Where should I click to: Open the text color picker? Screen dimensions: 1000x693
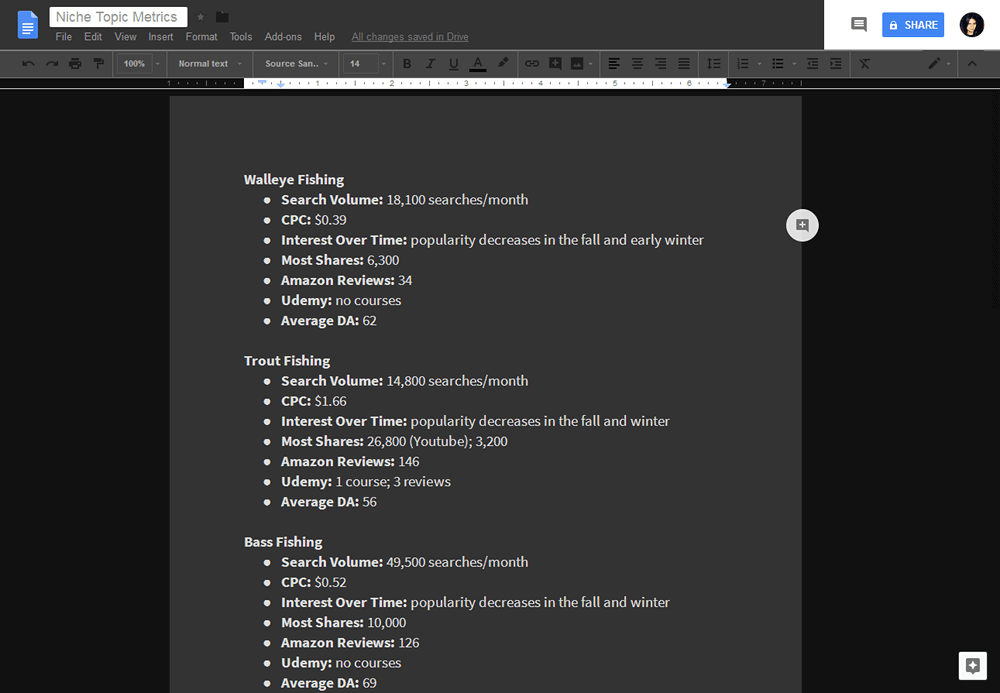[478, 64]
